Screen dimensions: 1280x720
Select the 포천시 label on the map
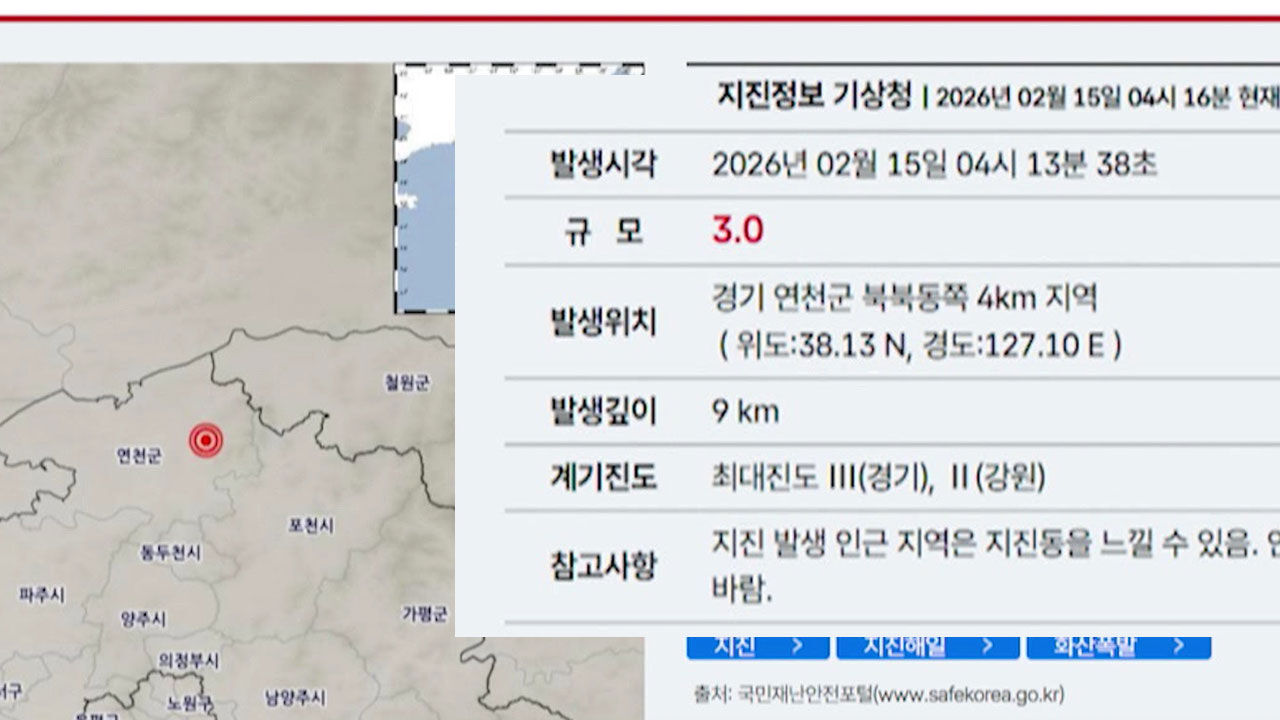click(x=310, y=525)
